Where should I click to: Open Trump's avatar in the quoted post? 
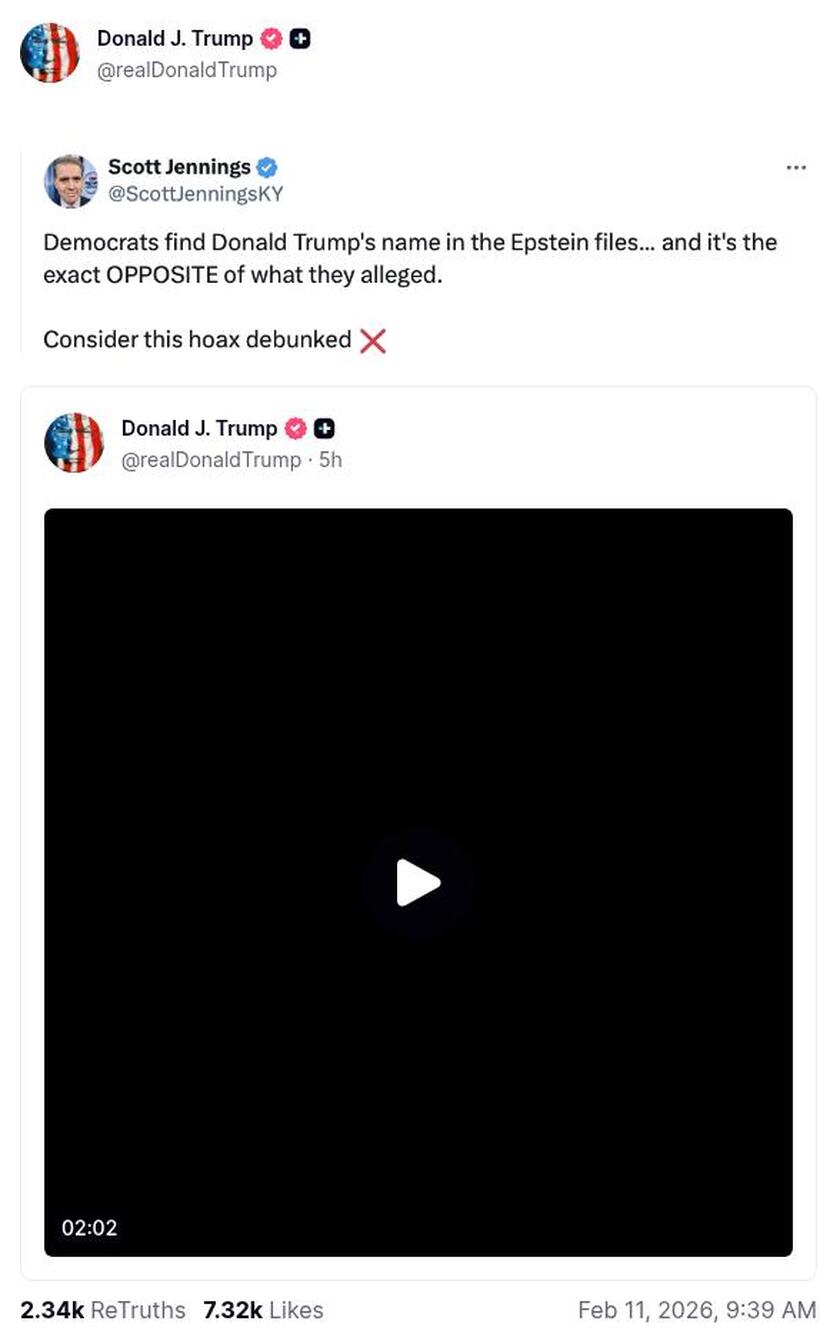coord(74,441)
